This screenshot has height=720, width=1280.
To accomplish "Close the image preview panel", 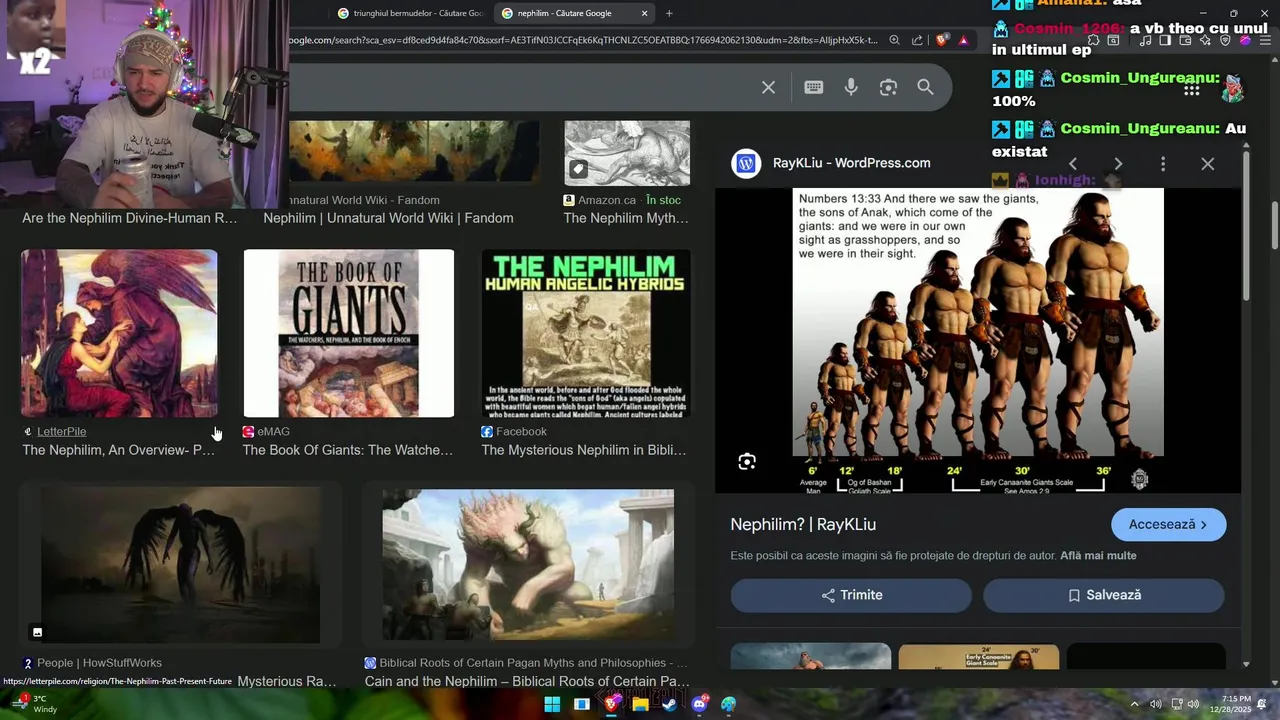I will pyautogui.click(x=1208, y=164).
